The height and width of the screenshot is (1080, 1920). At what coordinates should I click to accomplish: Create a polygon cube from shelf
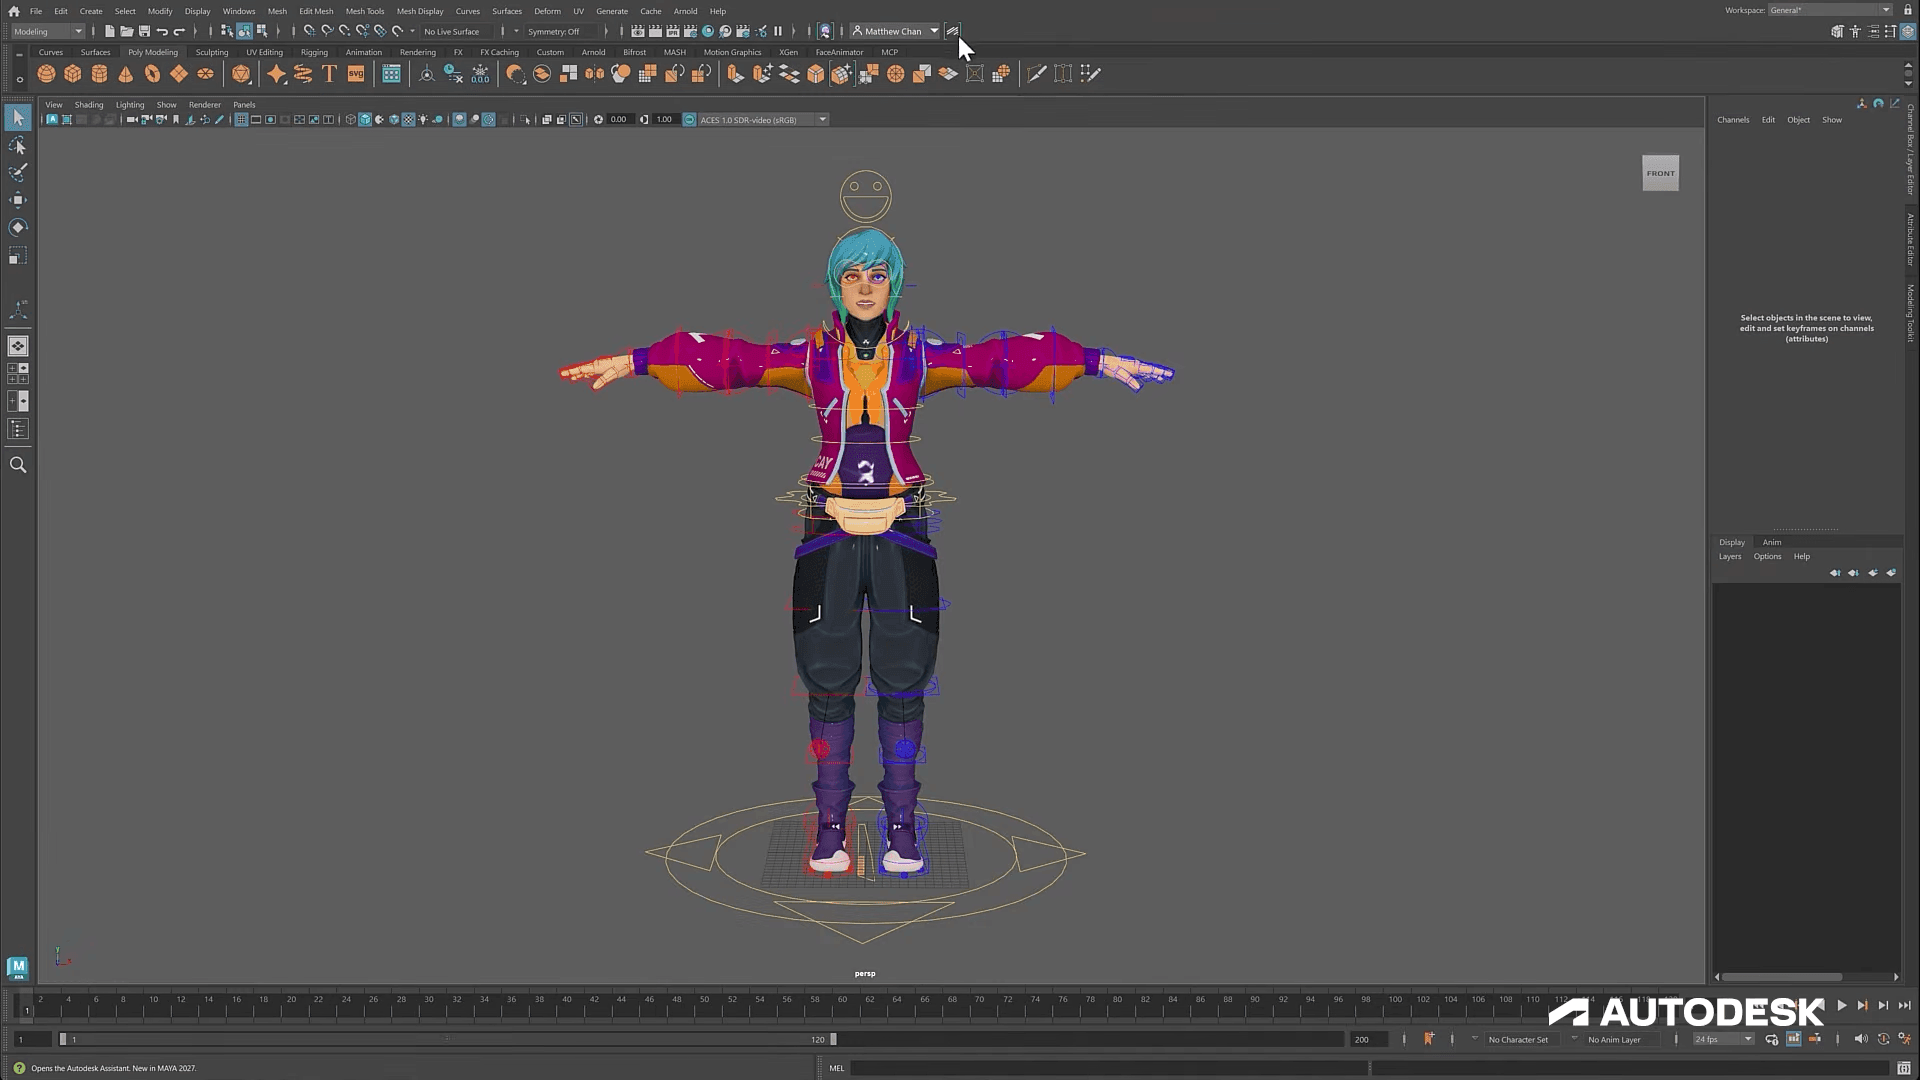point(73,74)
